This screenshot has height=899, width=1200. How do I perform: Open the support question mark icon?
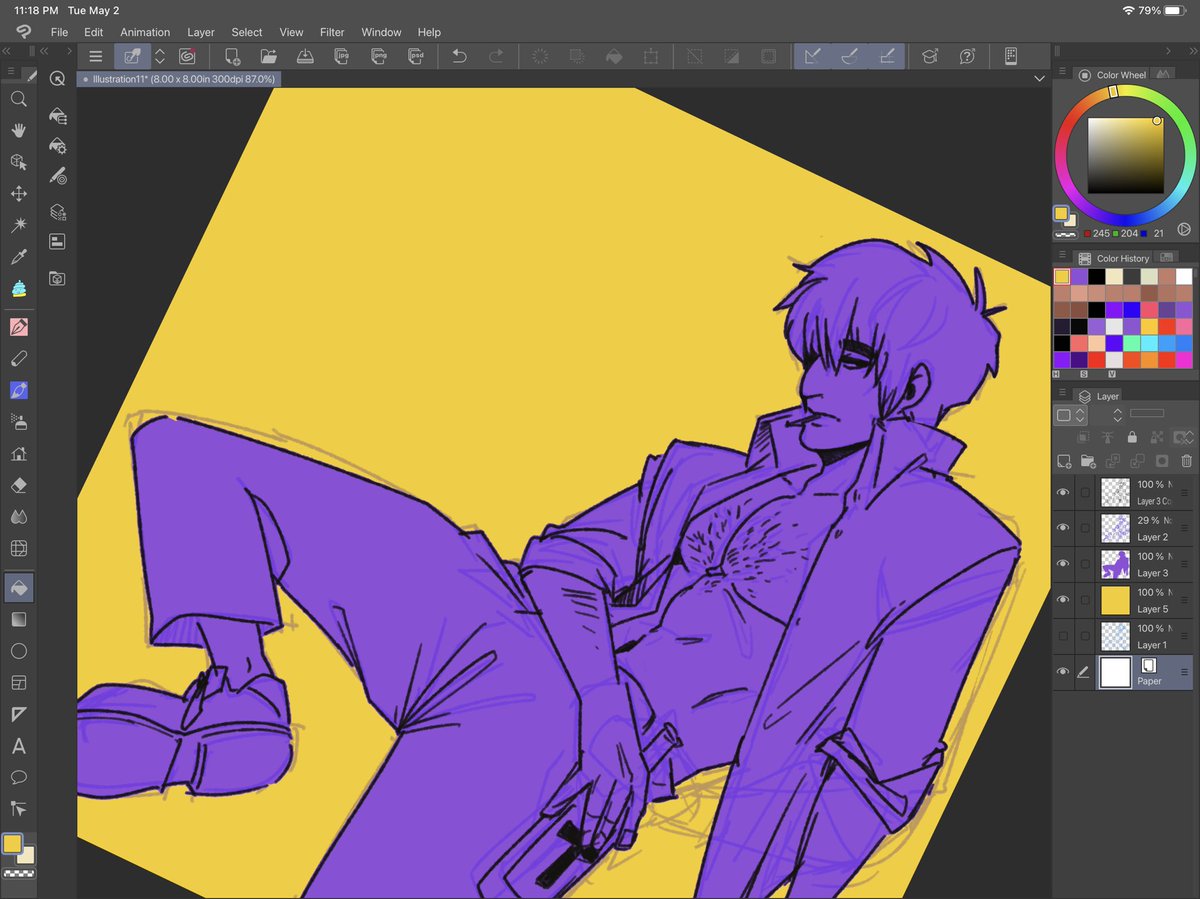[x=967, y=57]
